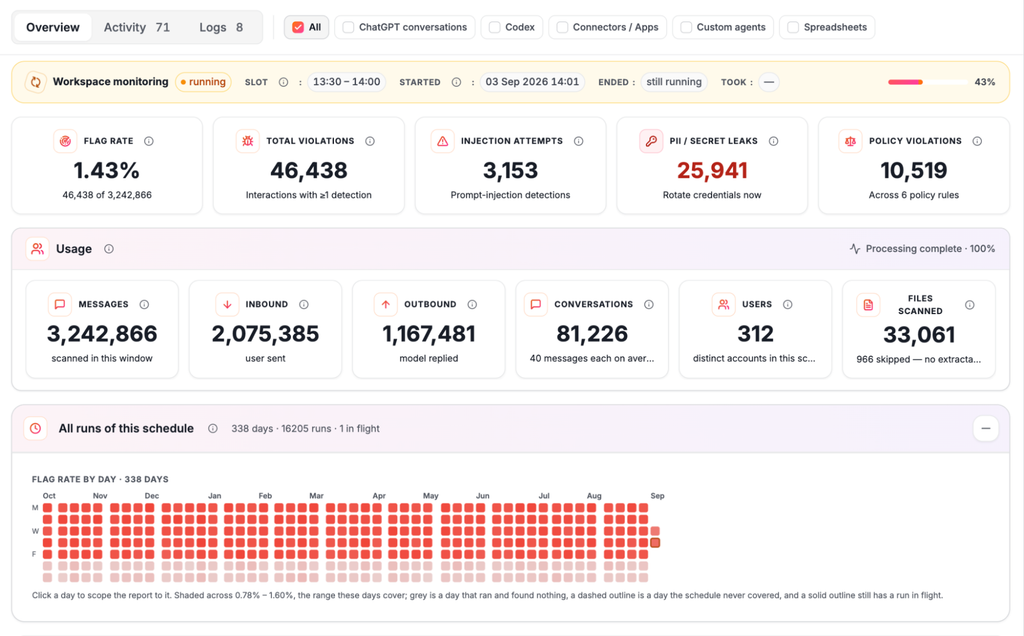
Task: Click the Messages chat bubble icon
Action: pos(60,304)
